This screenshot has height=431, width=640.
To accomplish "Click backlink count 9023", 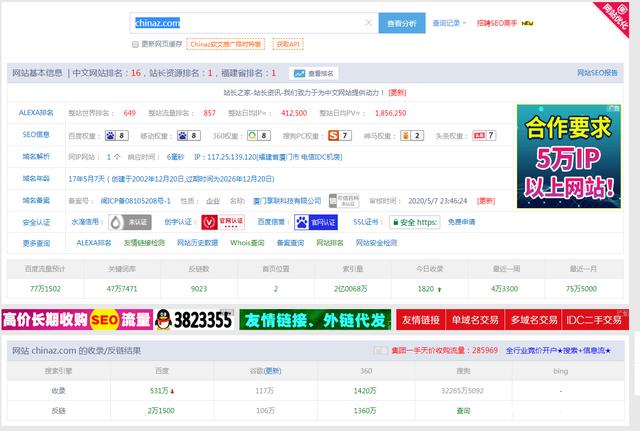I will [x=199, y=289].
